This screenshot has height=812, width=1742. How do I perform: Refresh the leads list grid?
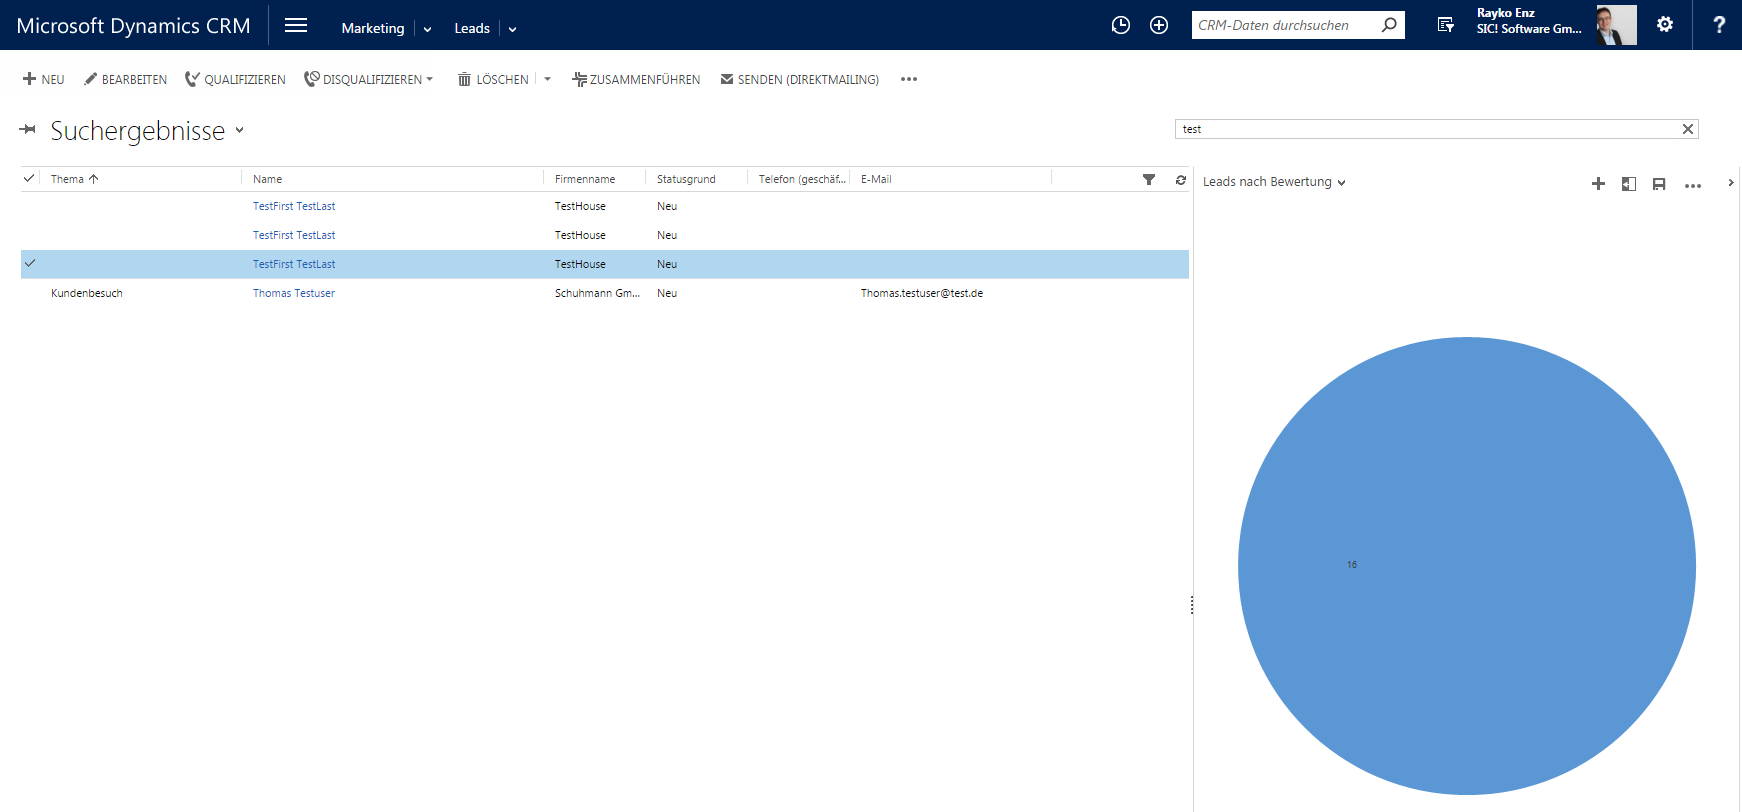click(x=1180, y=179)
